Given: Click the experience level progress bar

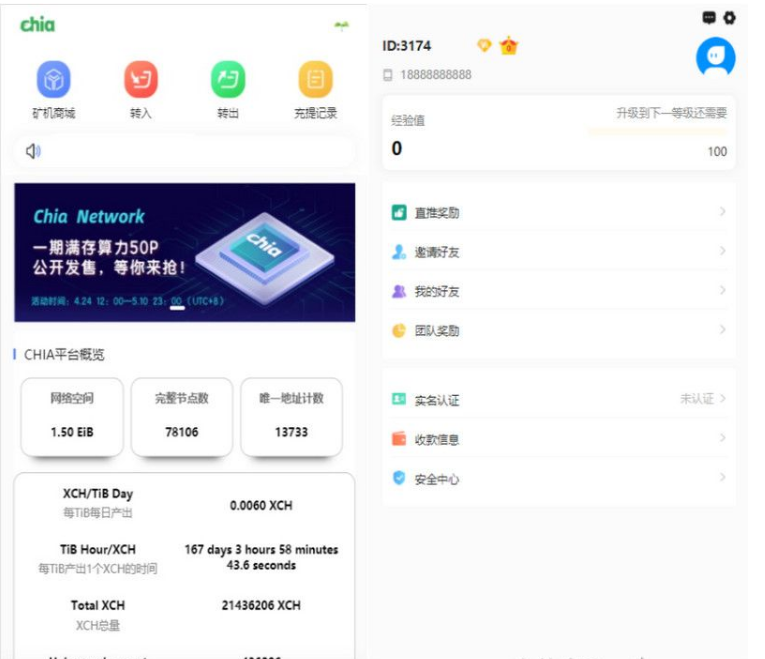Looking at the screenshot, I should 657,131.
